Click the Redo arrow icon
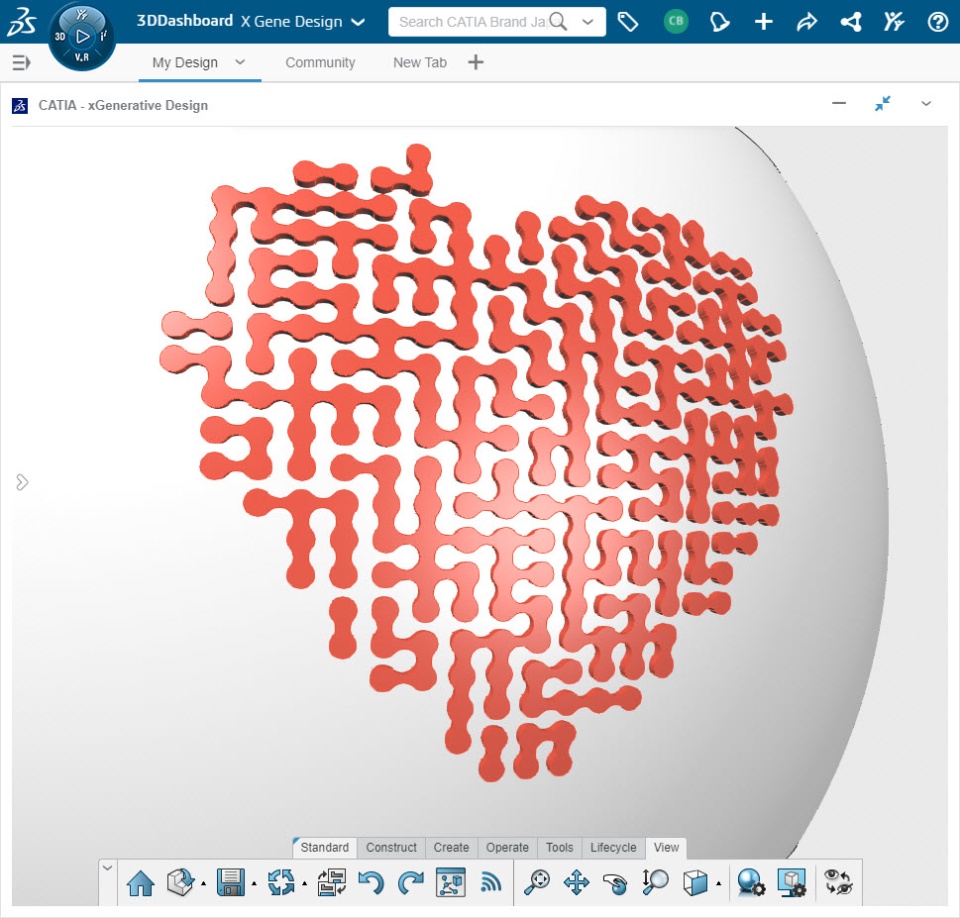The height and width of the screenshot is (918, 960). click(x=411, y=882)
